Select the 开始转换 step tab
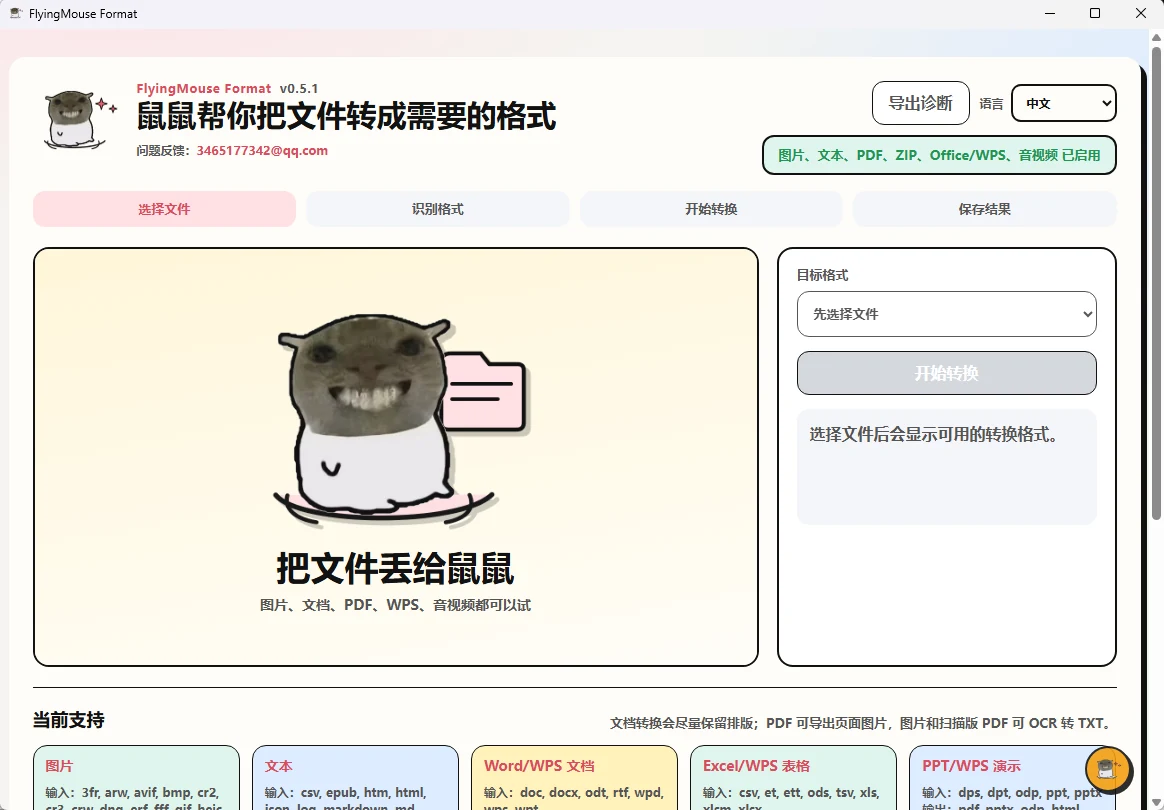The height and width of the screenshot is (810, 1164). (711, 209)
